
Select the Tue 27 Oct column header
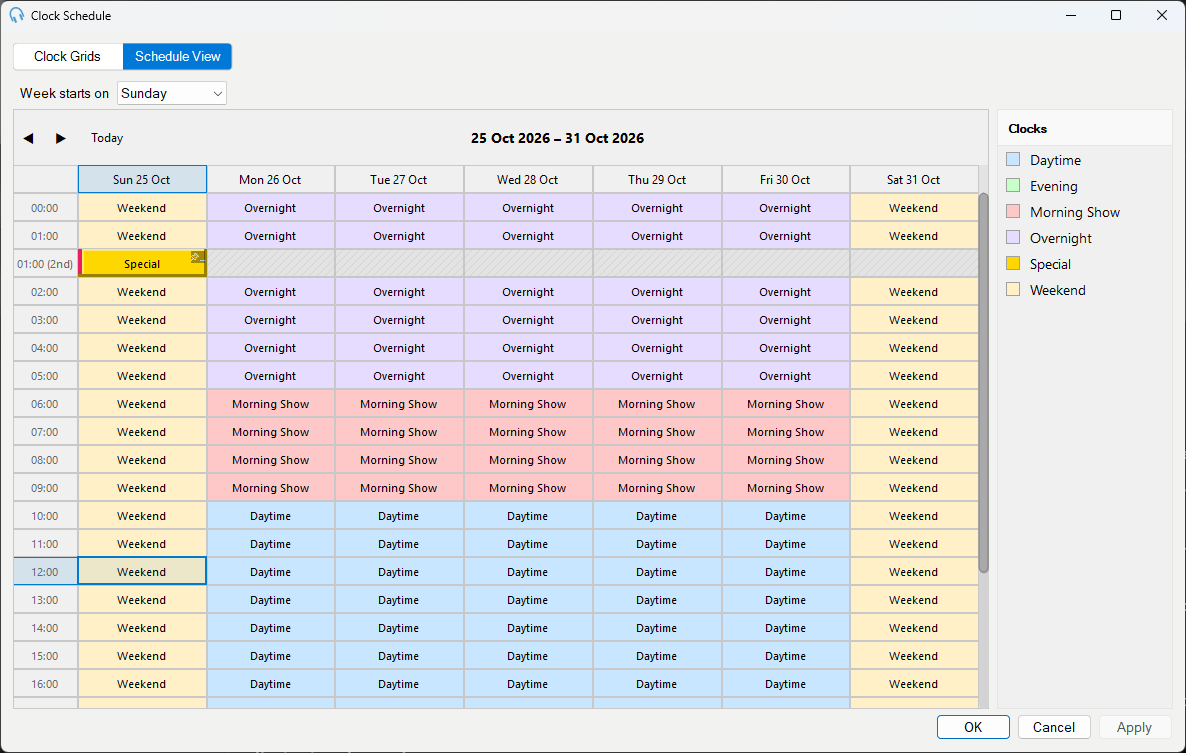click(399, 180)
